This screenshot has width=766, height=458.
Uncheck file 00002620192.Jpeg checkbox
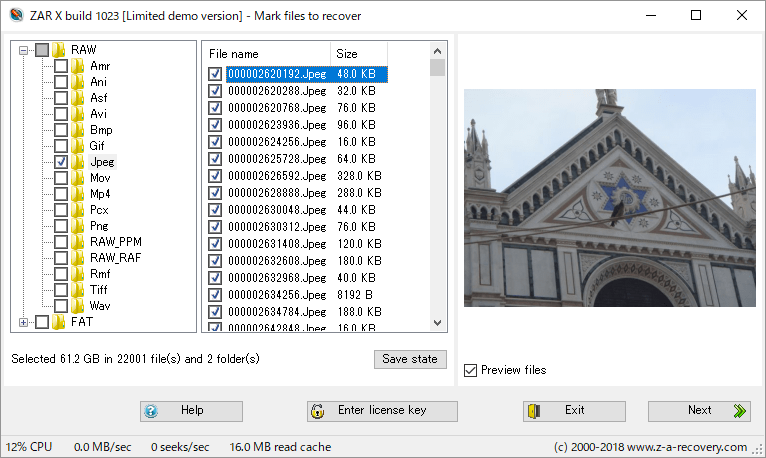[215, 74]
